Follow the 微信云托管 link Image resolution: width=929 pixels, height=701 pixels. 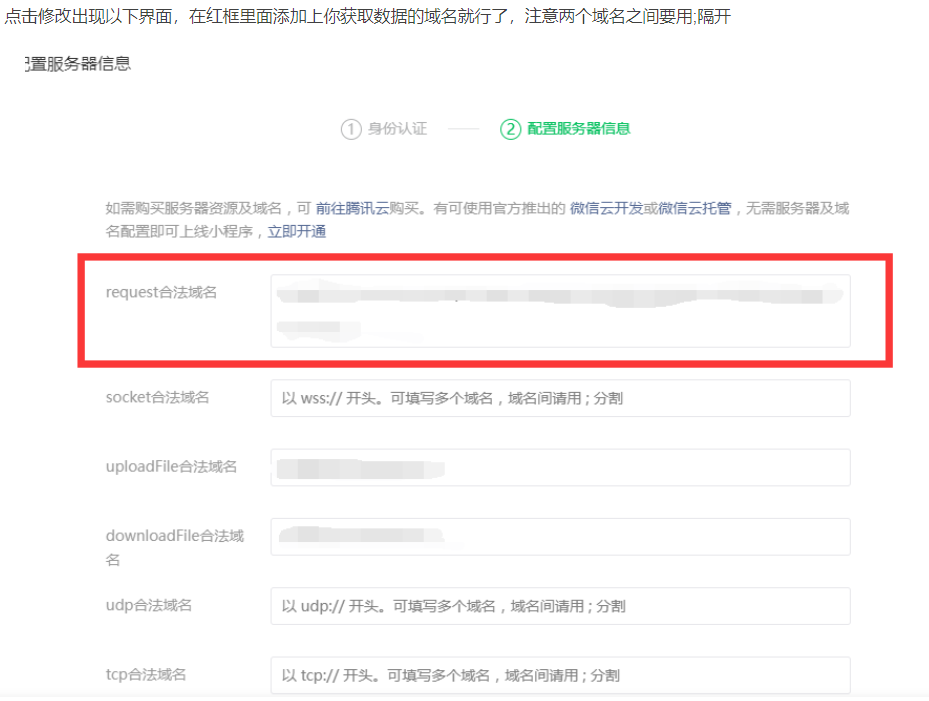tap(694, 209)
